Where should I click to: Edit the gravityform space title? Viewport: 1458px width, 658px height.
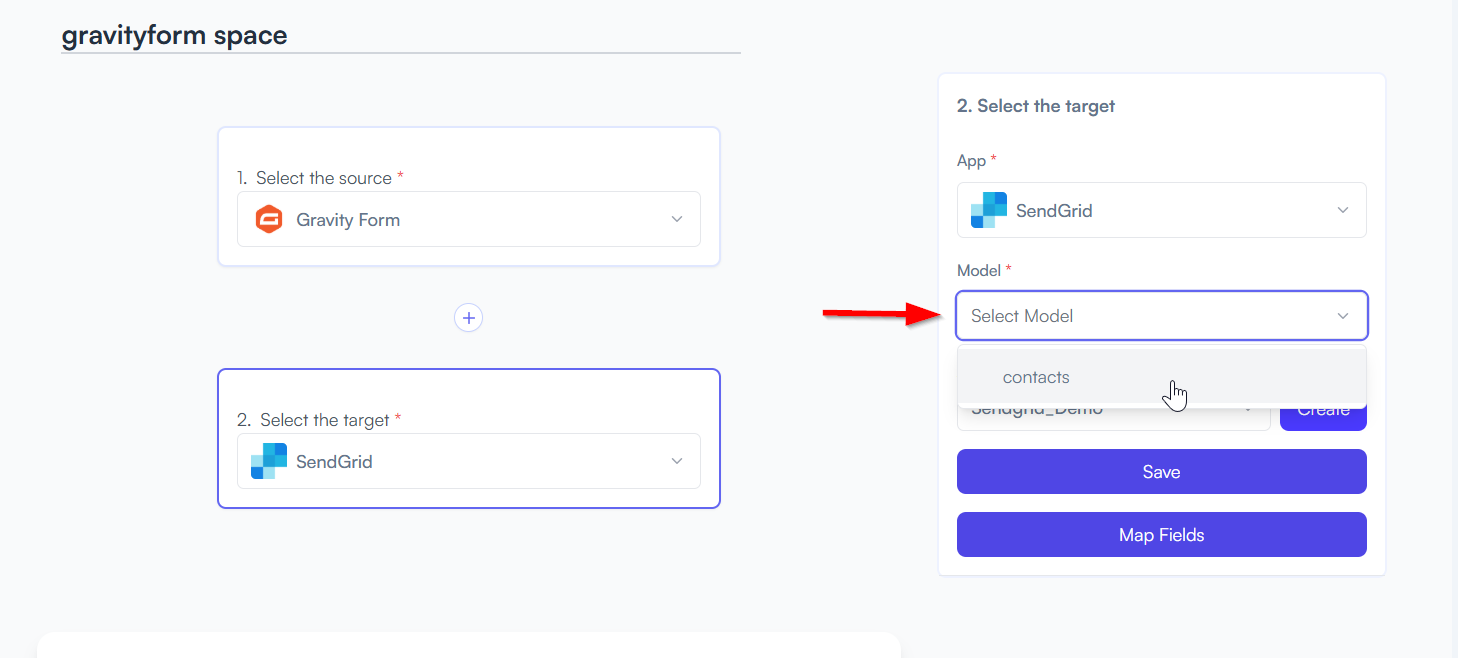tap(174, 36)
